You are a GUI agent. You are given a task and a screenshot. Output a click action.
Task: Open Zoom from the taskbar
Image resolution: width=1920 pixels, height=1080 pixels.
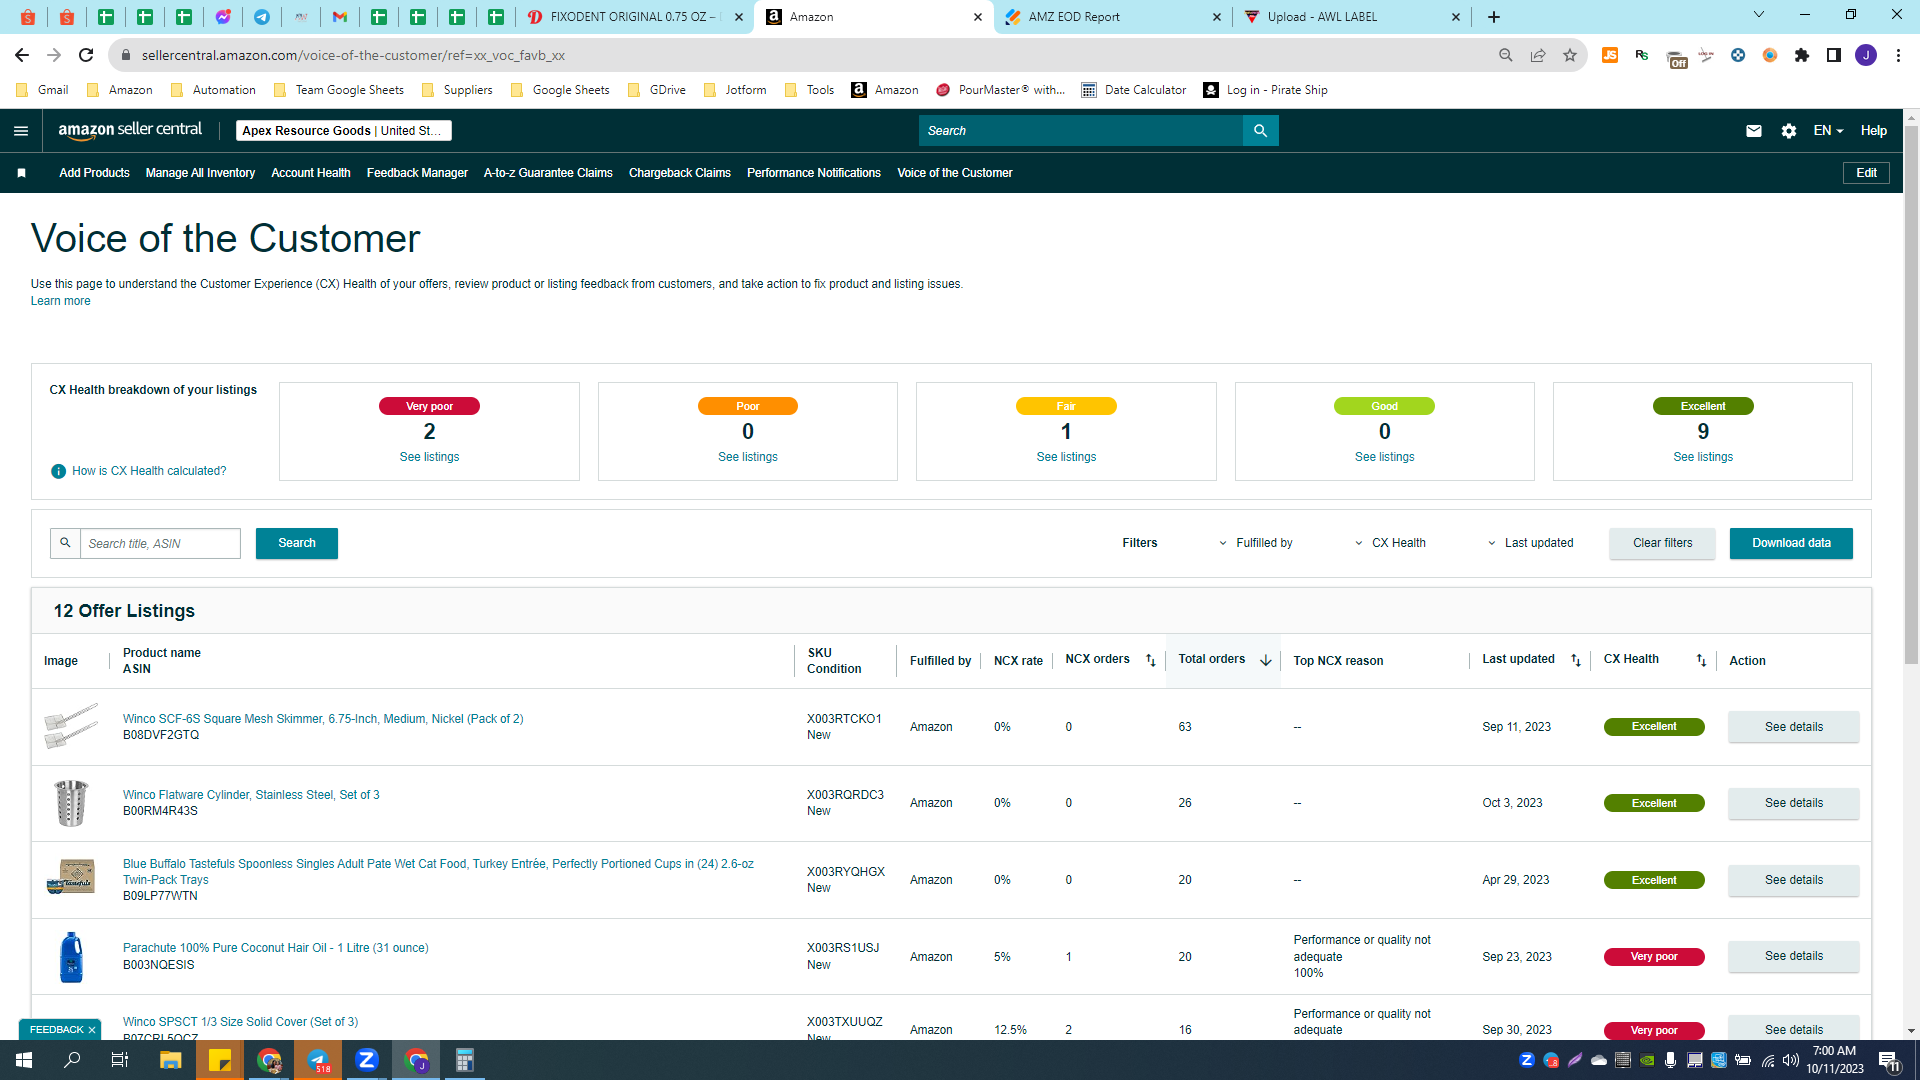(367, 1060)
